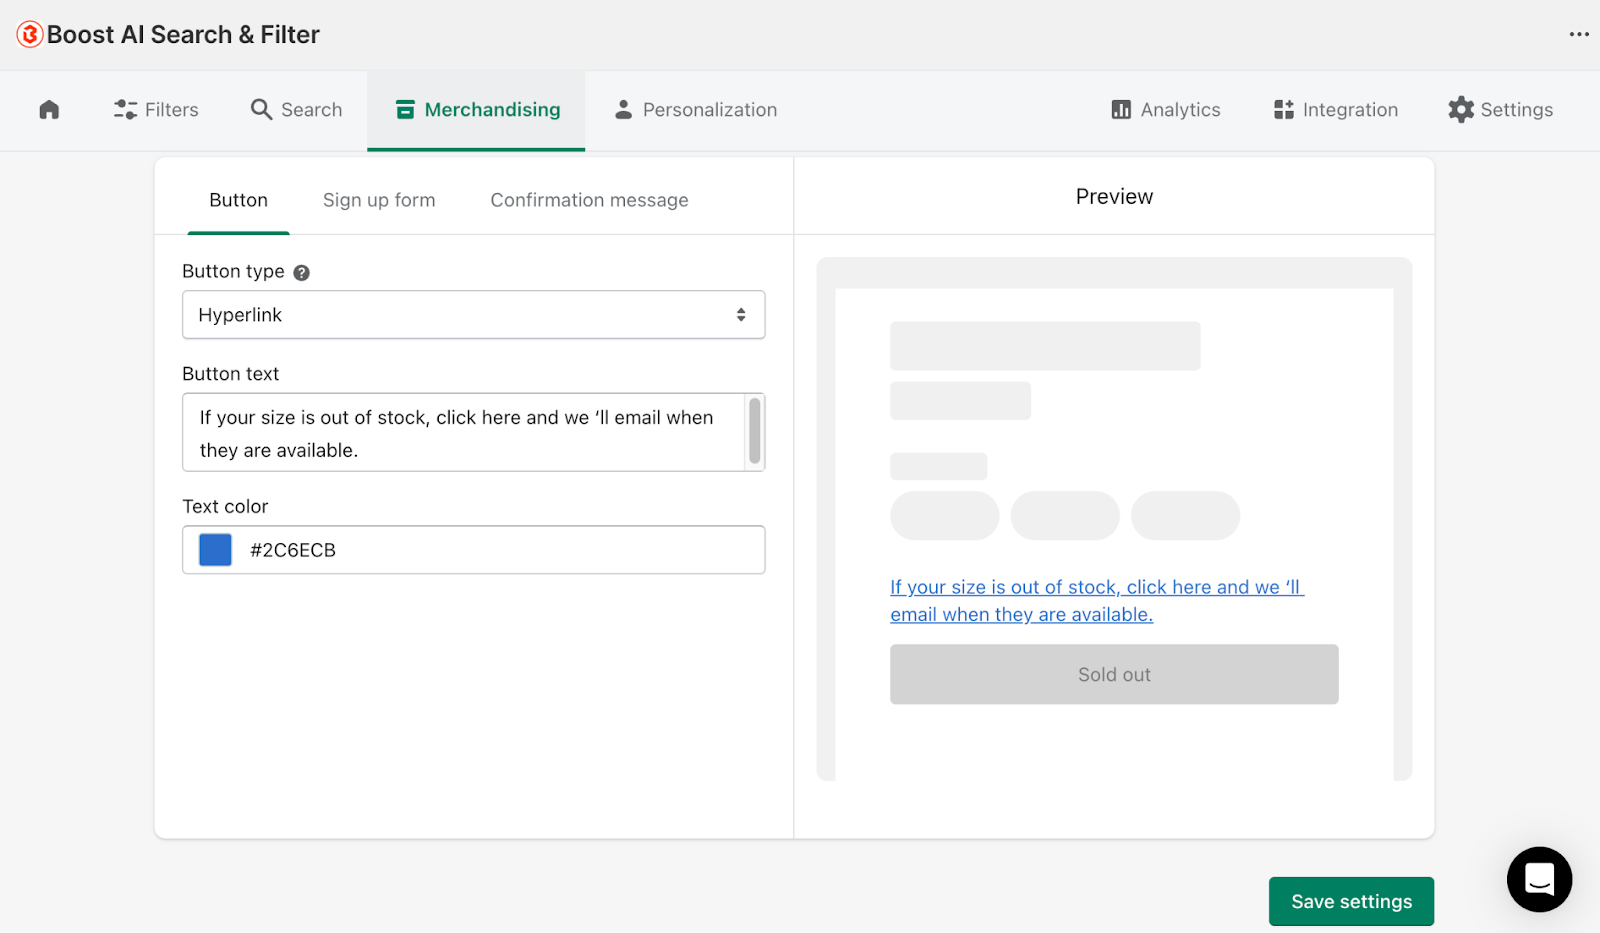Select the Filters icon

click(124, 110)
